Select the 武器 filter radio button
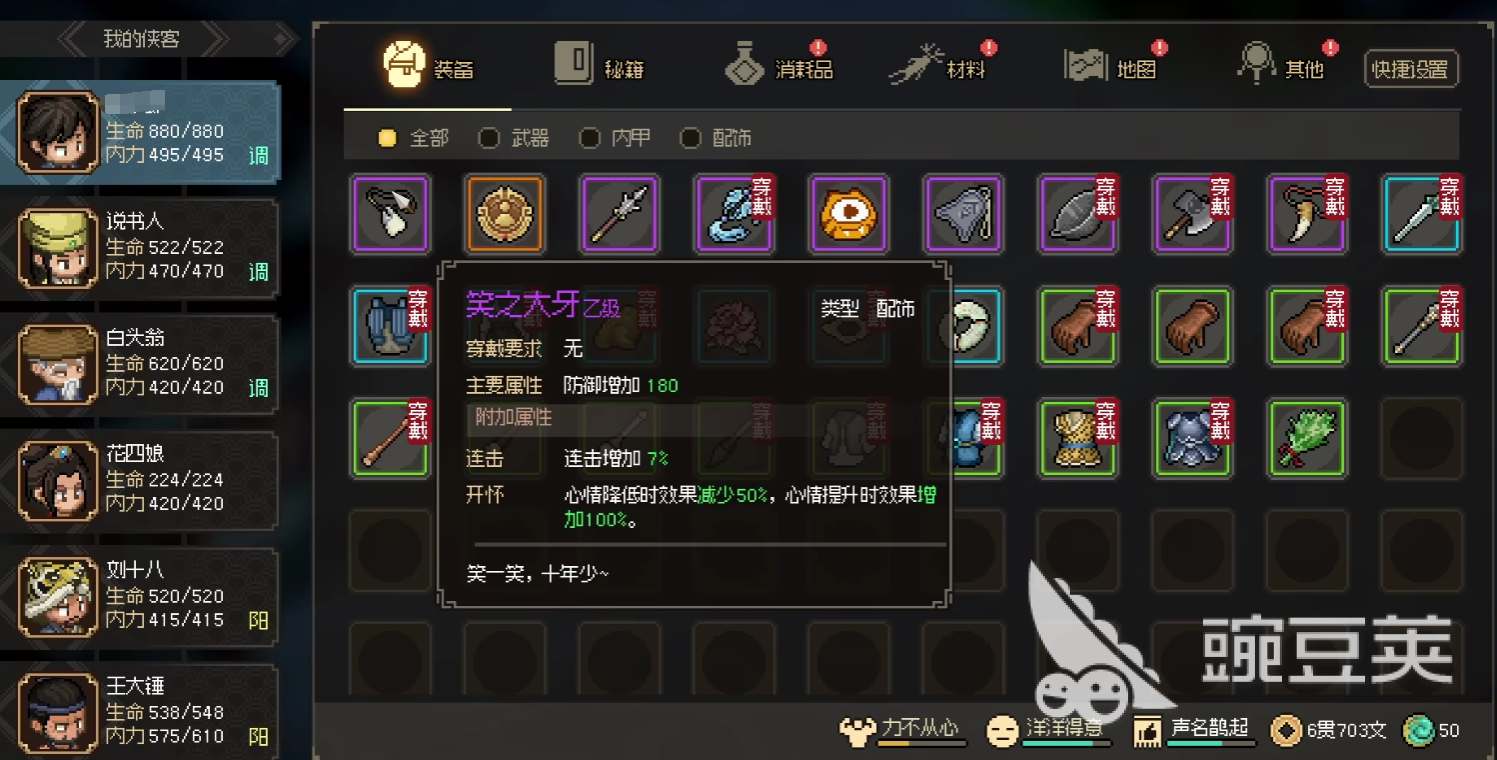The width and height of the screenshot is (1497, 760). pos(488,138)
